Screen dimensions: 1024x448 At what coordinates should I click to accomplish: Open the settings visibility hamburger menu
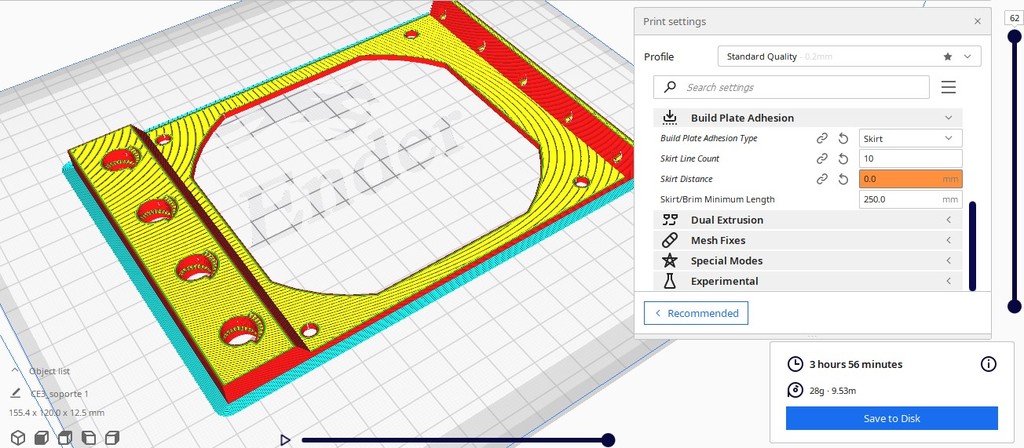pos(948,87)
